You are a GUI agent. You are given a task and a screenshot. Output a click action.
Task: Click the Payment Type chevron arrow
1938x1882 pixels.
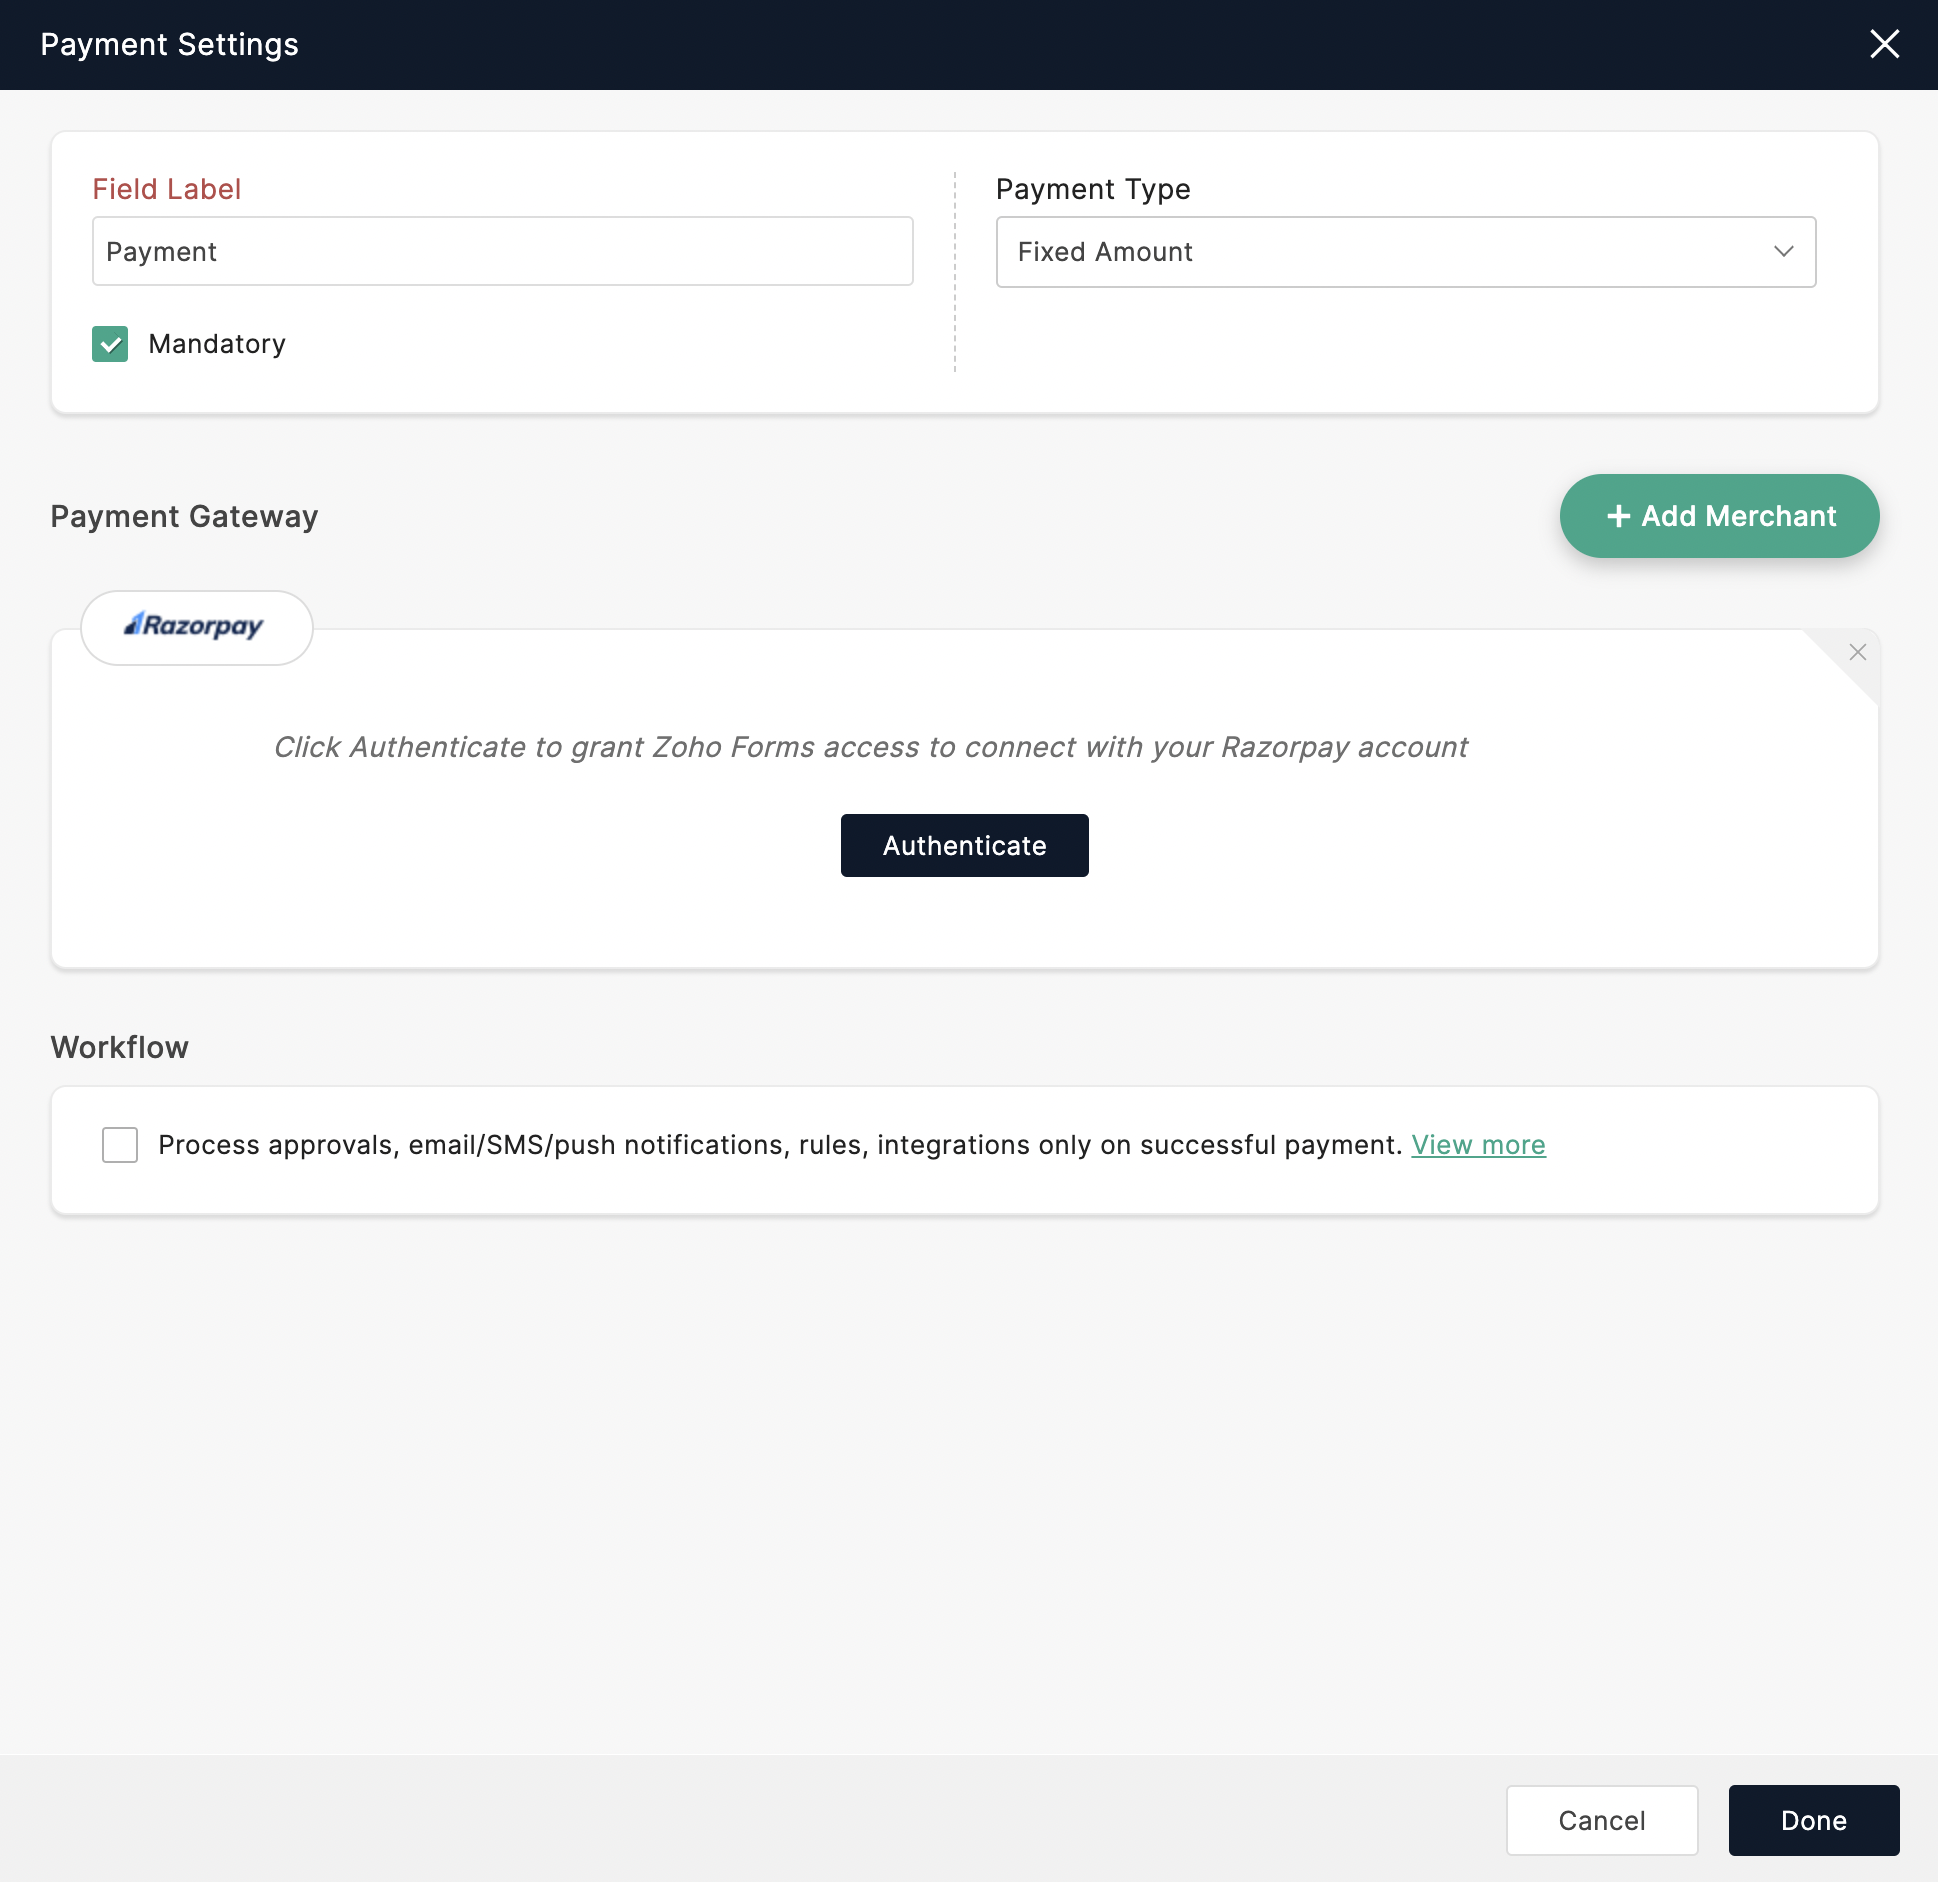(x=1783, y=252)
